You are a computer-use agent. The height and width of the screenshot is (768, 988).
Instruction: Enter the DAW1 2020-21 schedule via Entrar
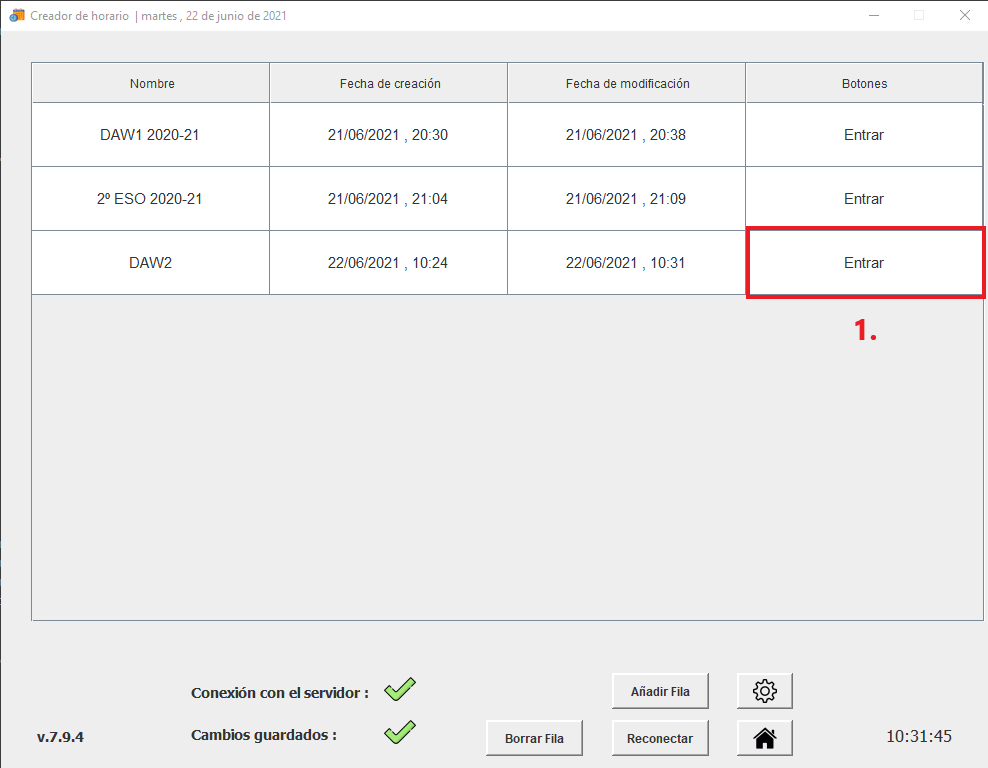pyautogui.click(x=863, y=135)
